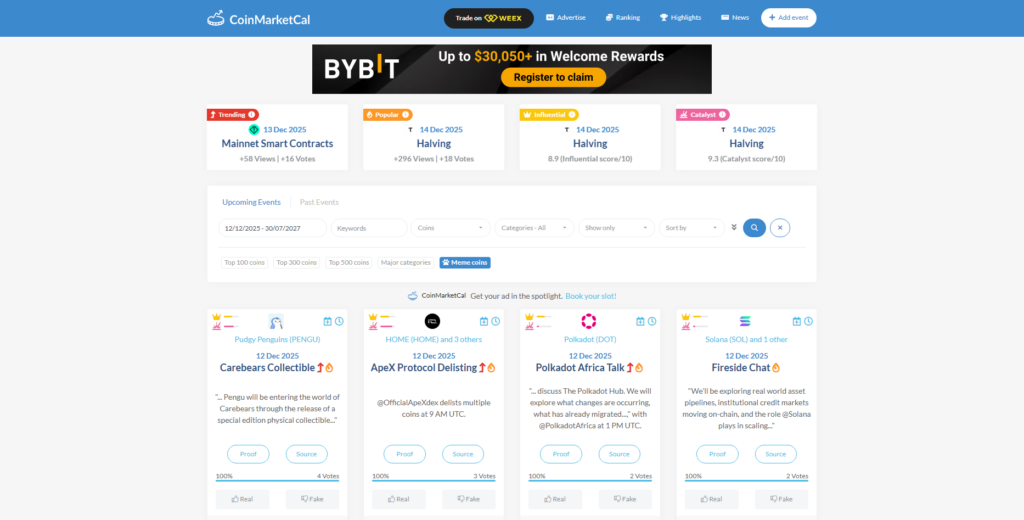Toggle the Top 100 coins filter
The image size is (1024, 520).
[x=244, y=263]
